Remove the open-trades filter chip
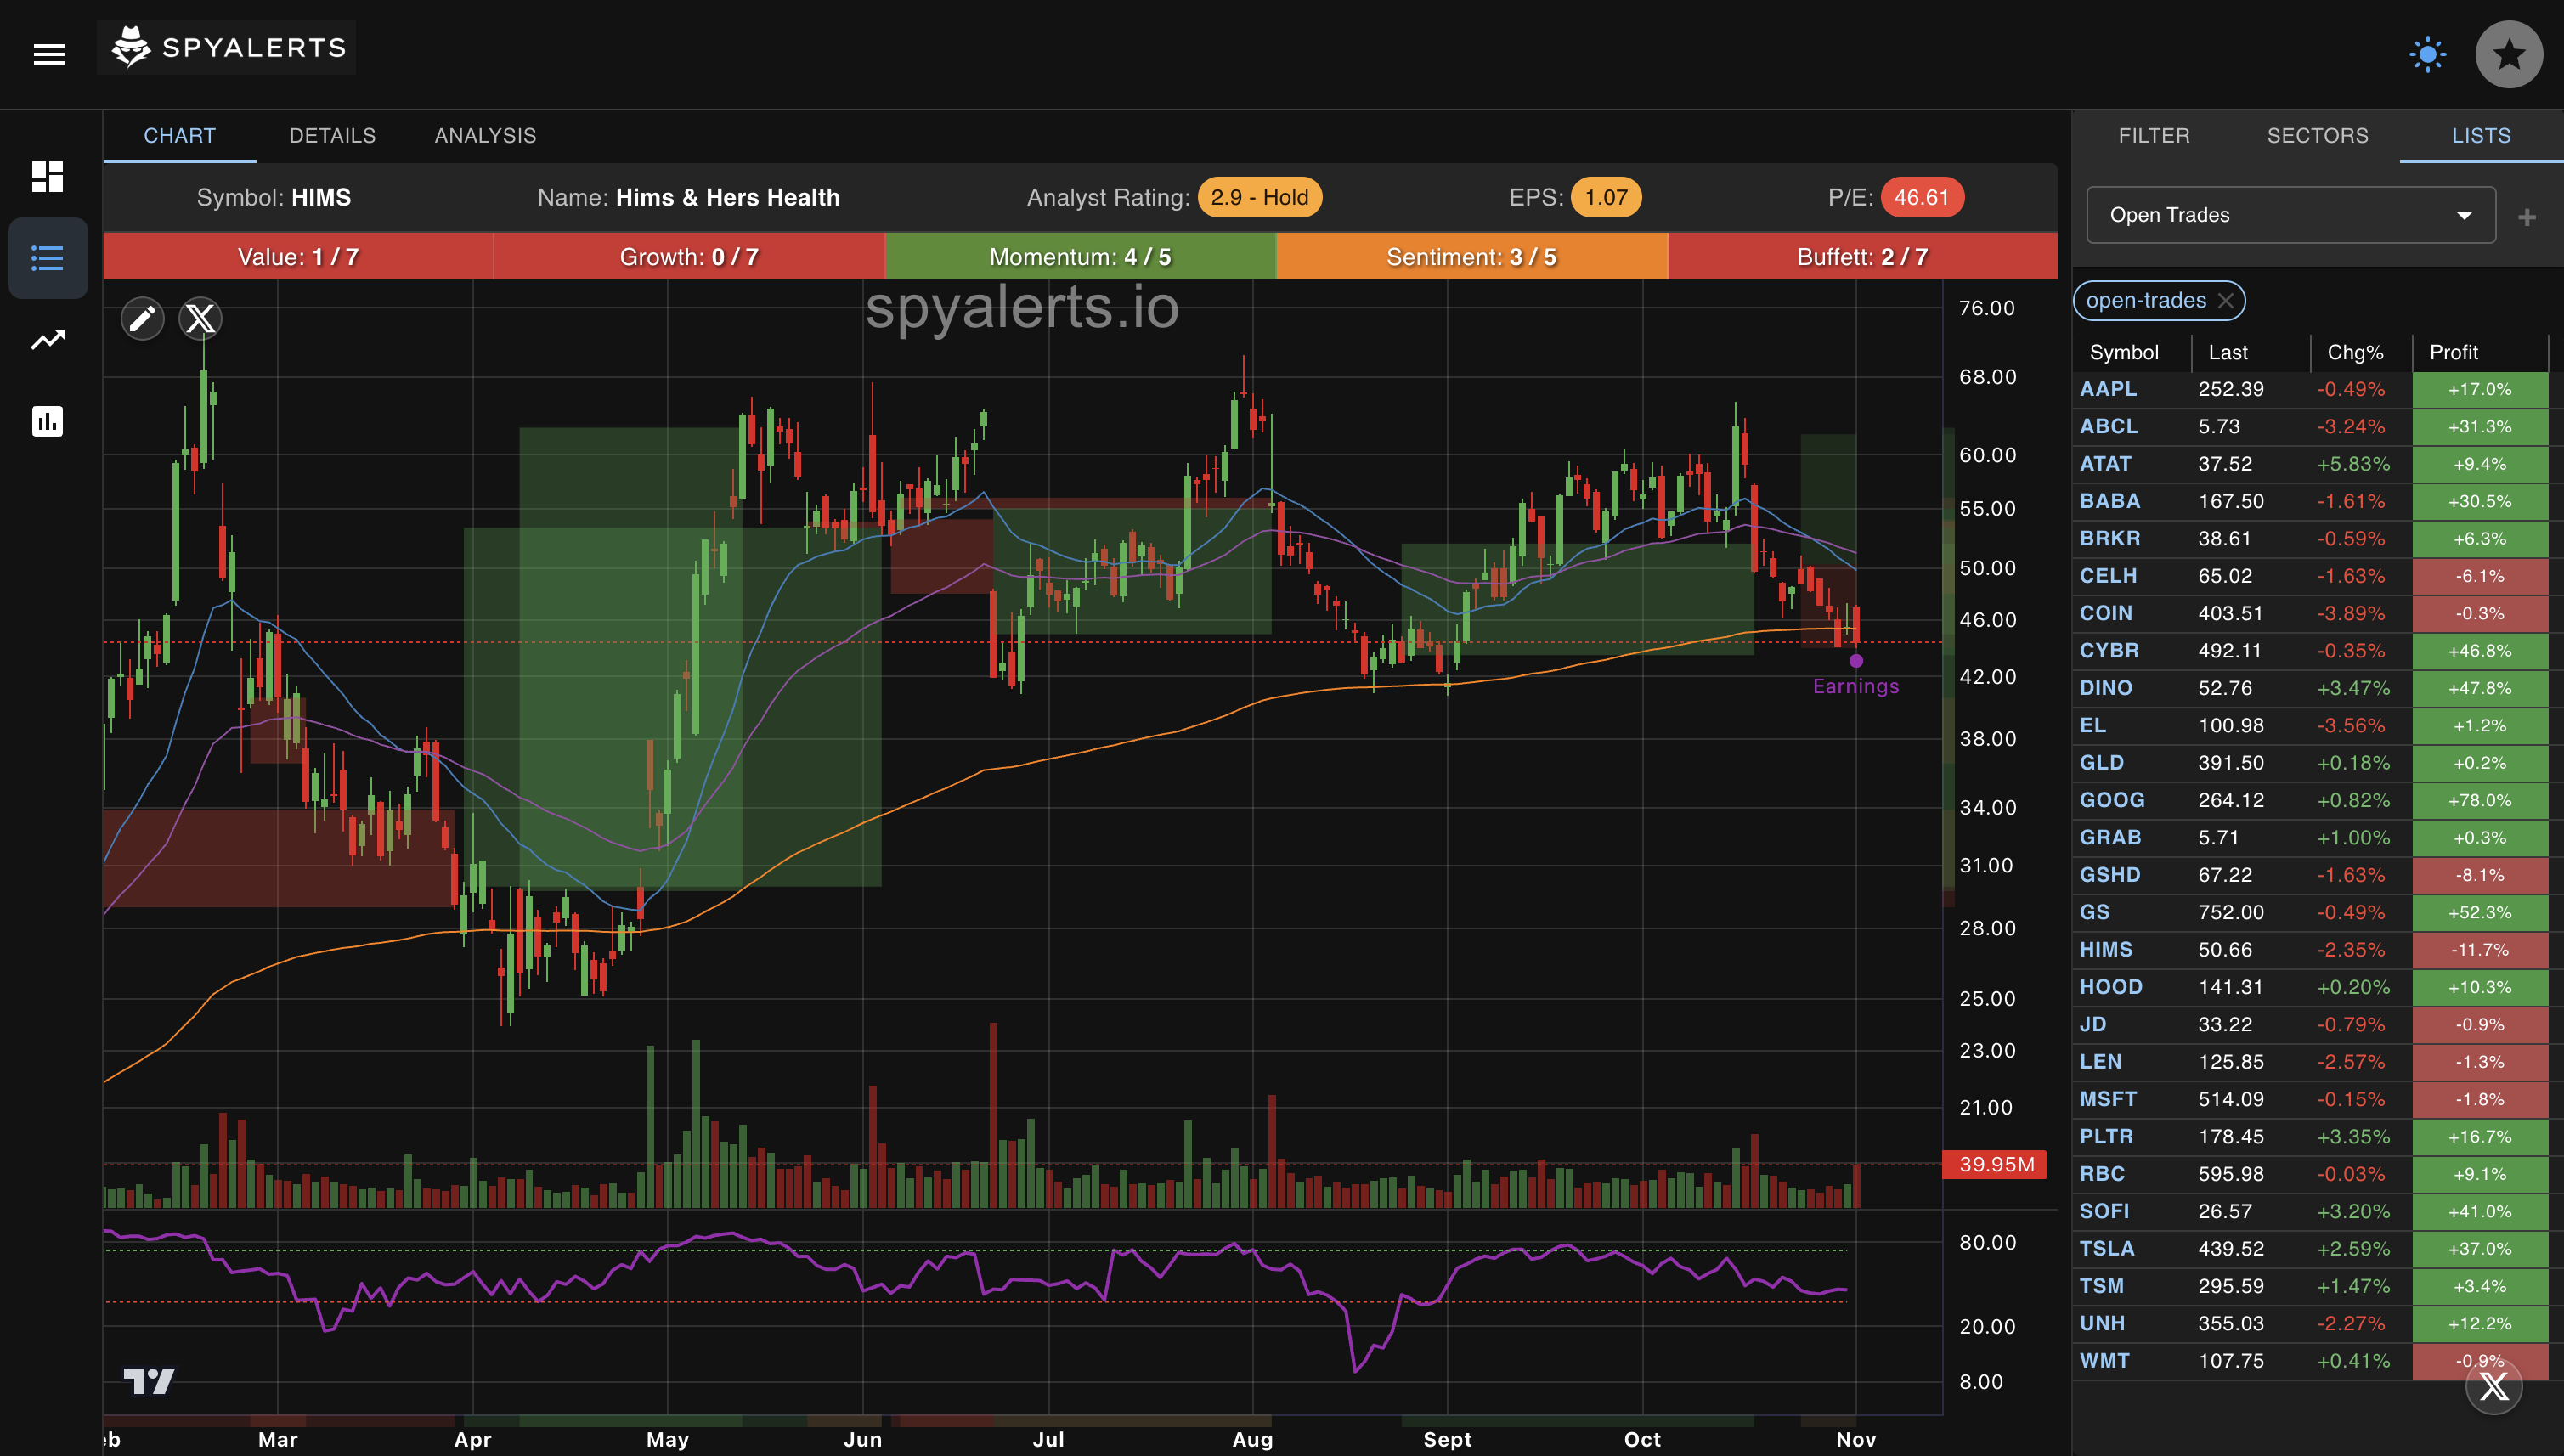2564x1456 pixels. tap(2225, 301)
